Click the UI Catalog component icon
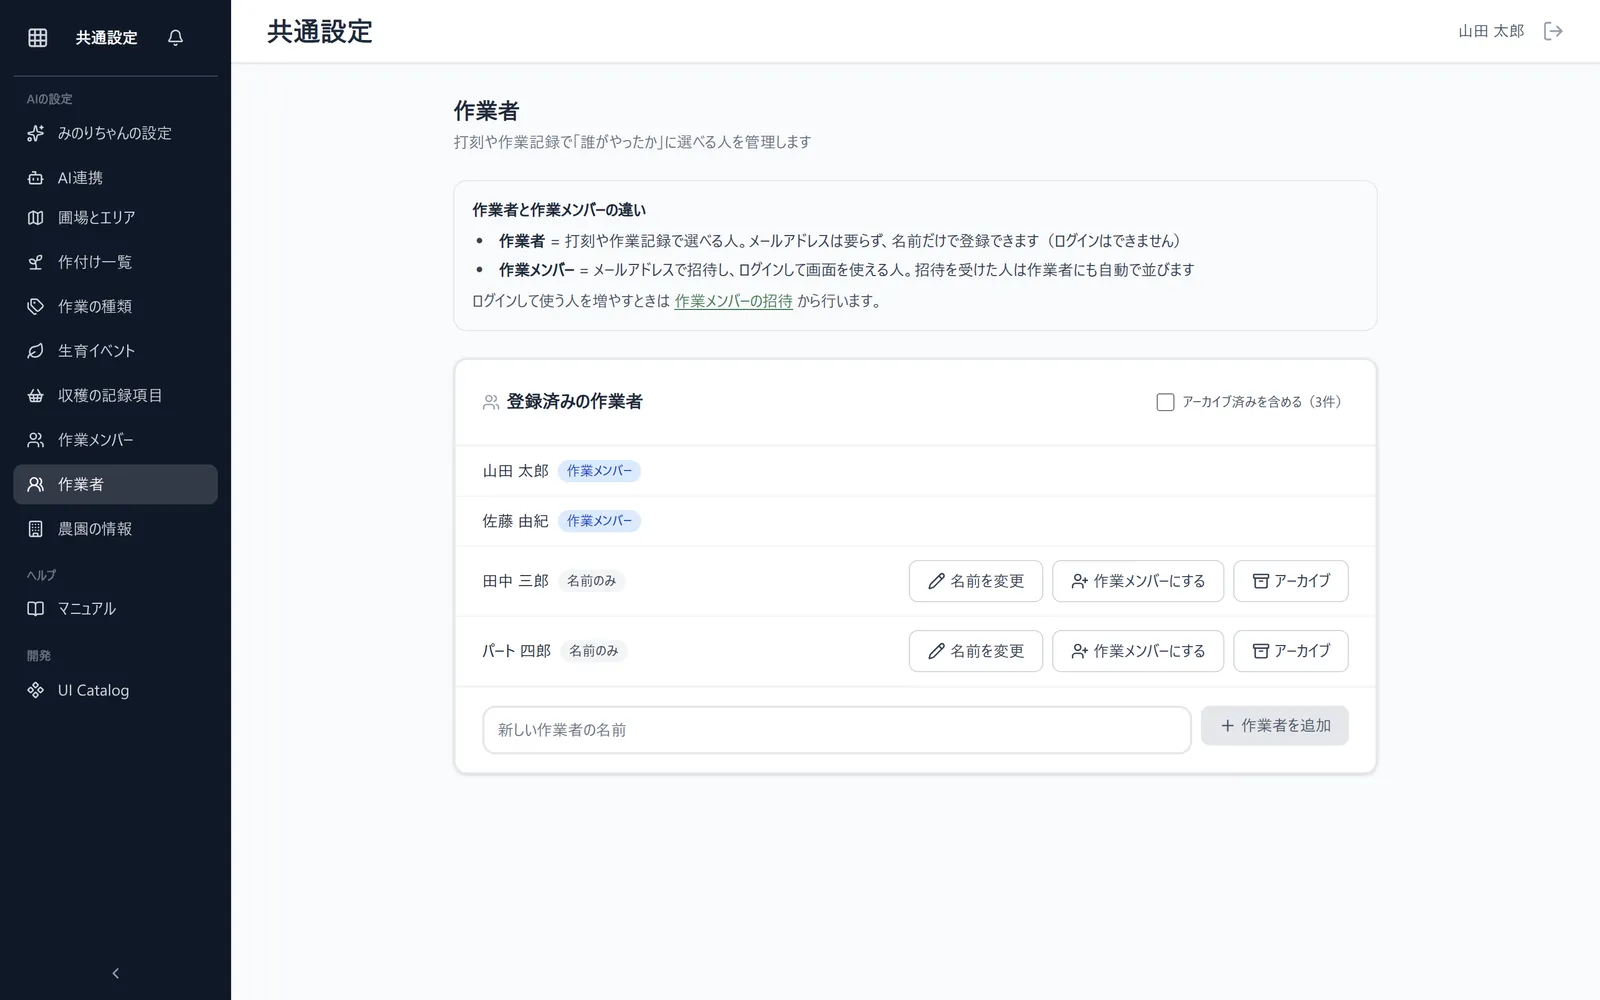The image size is (1600, 1000). [x=36, y=690]
